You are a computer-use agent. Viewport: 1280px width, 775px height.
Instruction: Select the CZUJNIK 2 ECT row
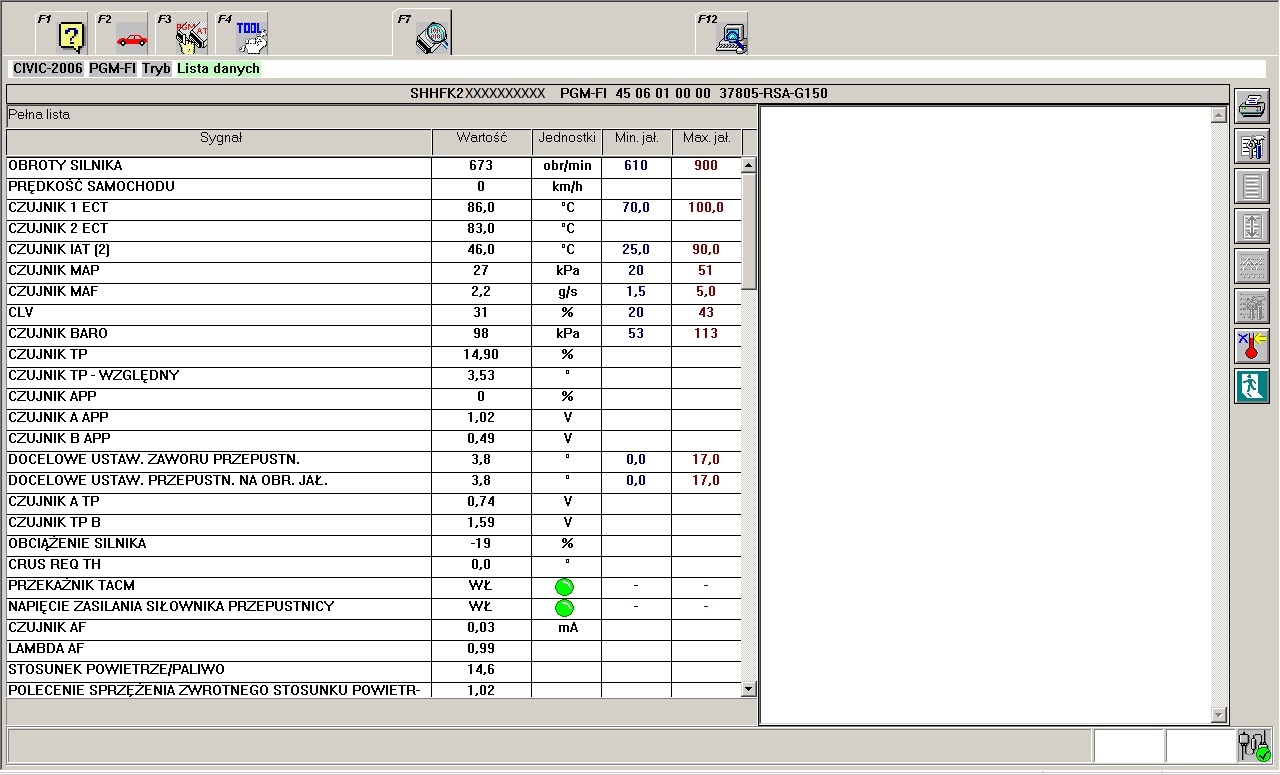(374, 229)
